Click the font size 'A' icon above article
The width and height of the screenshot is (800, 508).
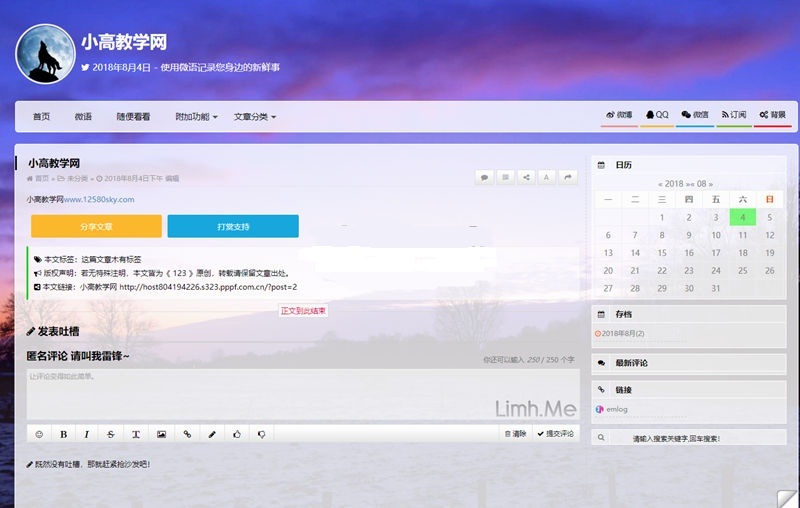point(547,177)
